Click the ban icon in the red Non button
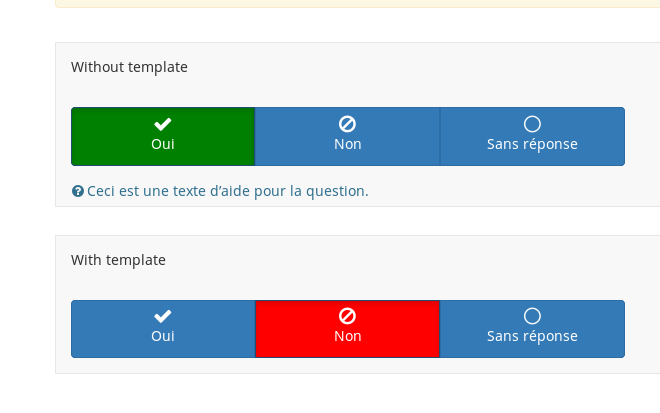660x413 pixels. (347, 316)
